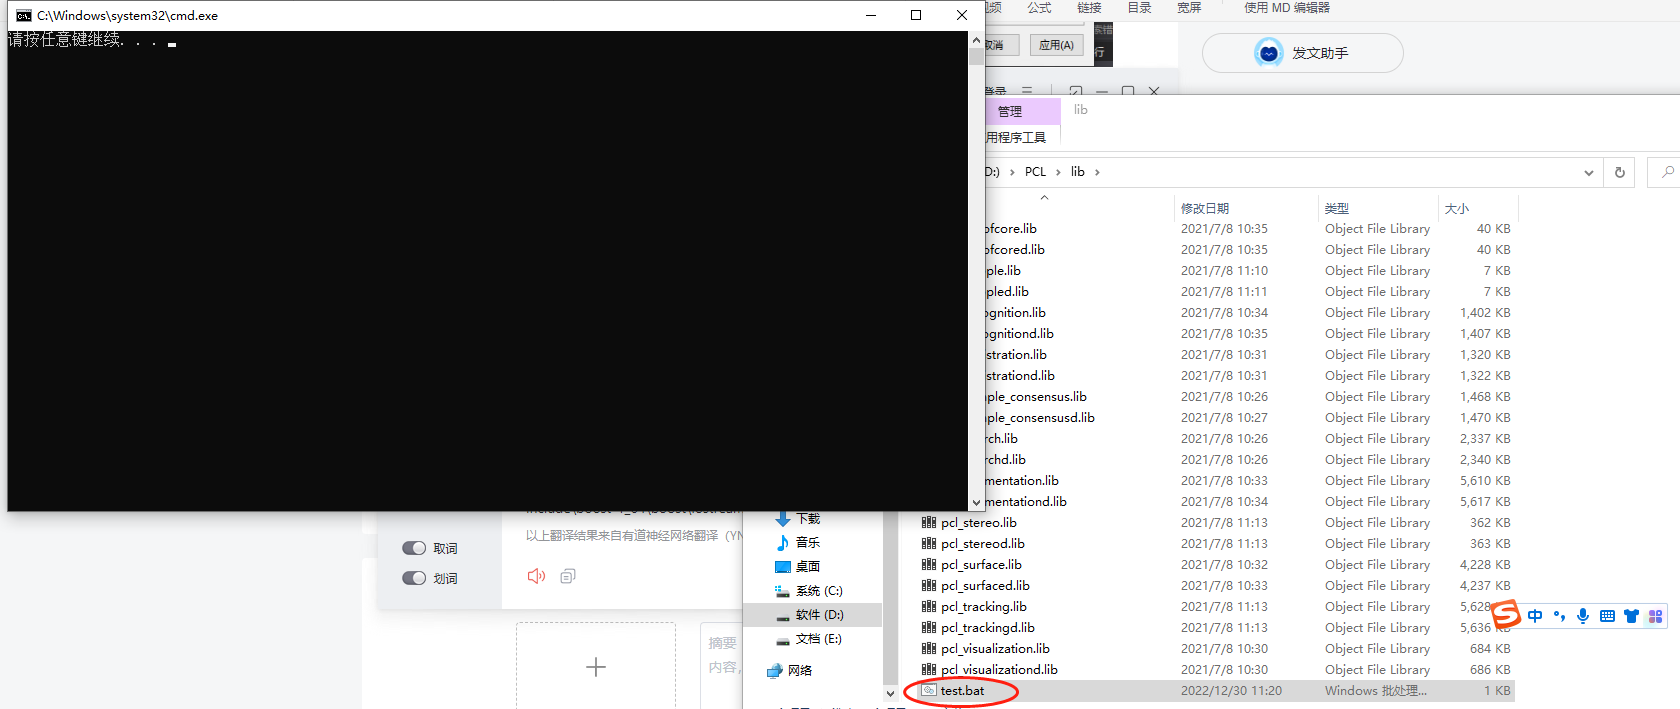The width and height of the screenshot is (1680, 709).
Task: Click the pcl_tracking.lib file icon
Action: 929,607
